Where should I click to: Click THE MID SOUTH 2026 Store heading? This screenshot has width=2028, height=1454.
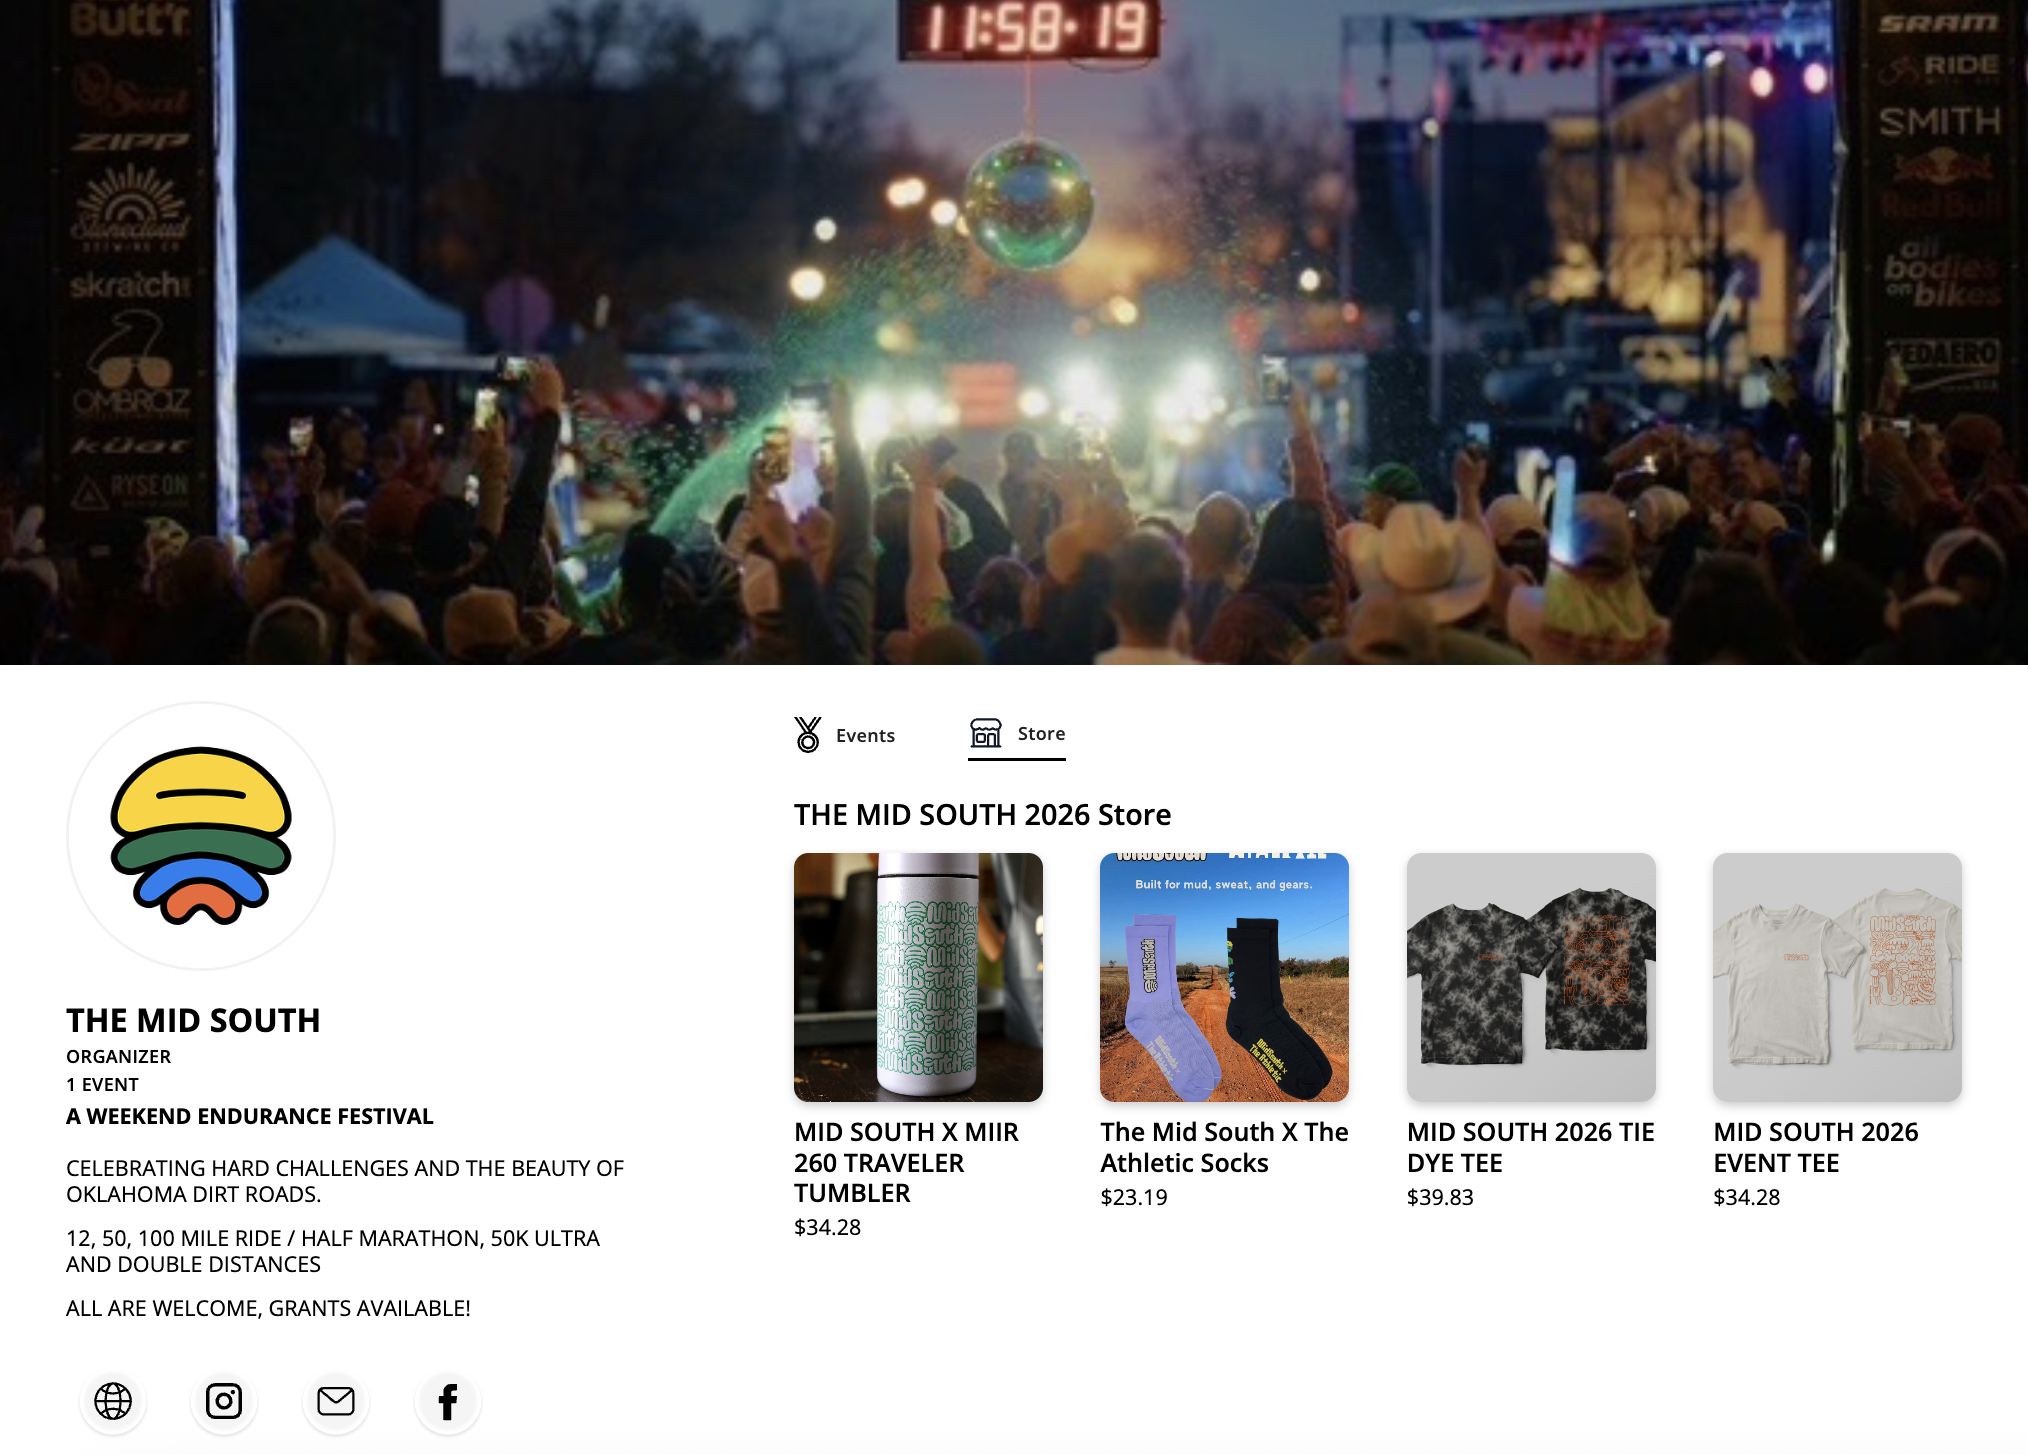point(982,814)
